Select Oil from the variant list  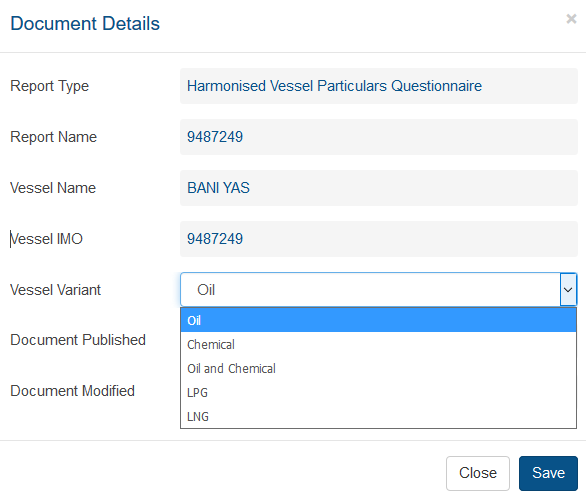[378, 320]
